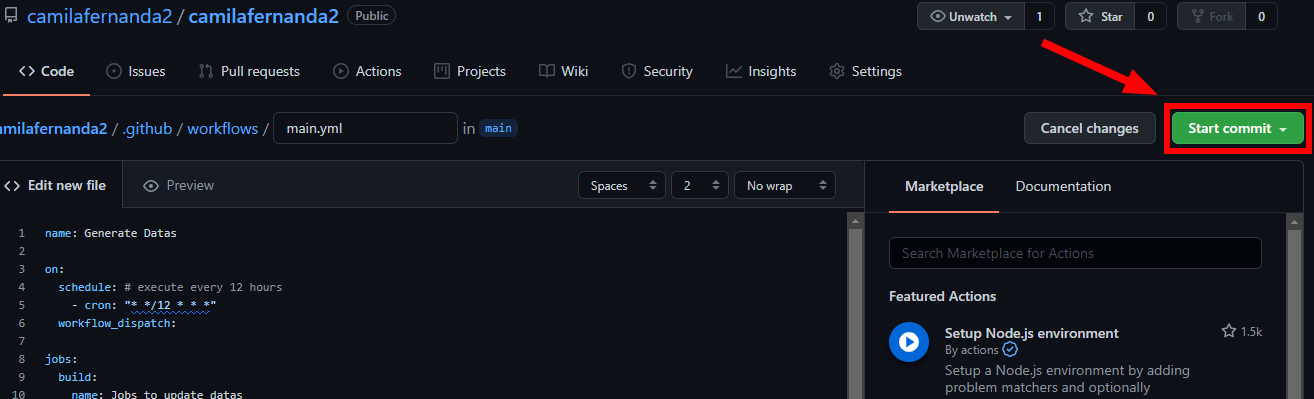
Task: Click the 'schedule:' comment line
Action: [x=170, y=287]
